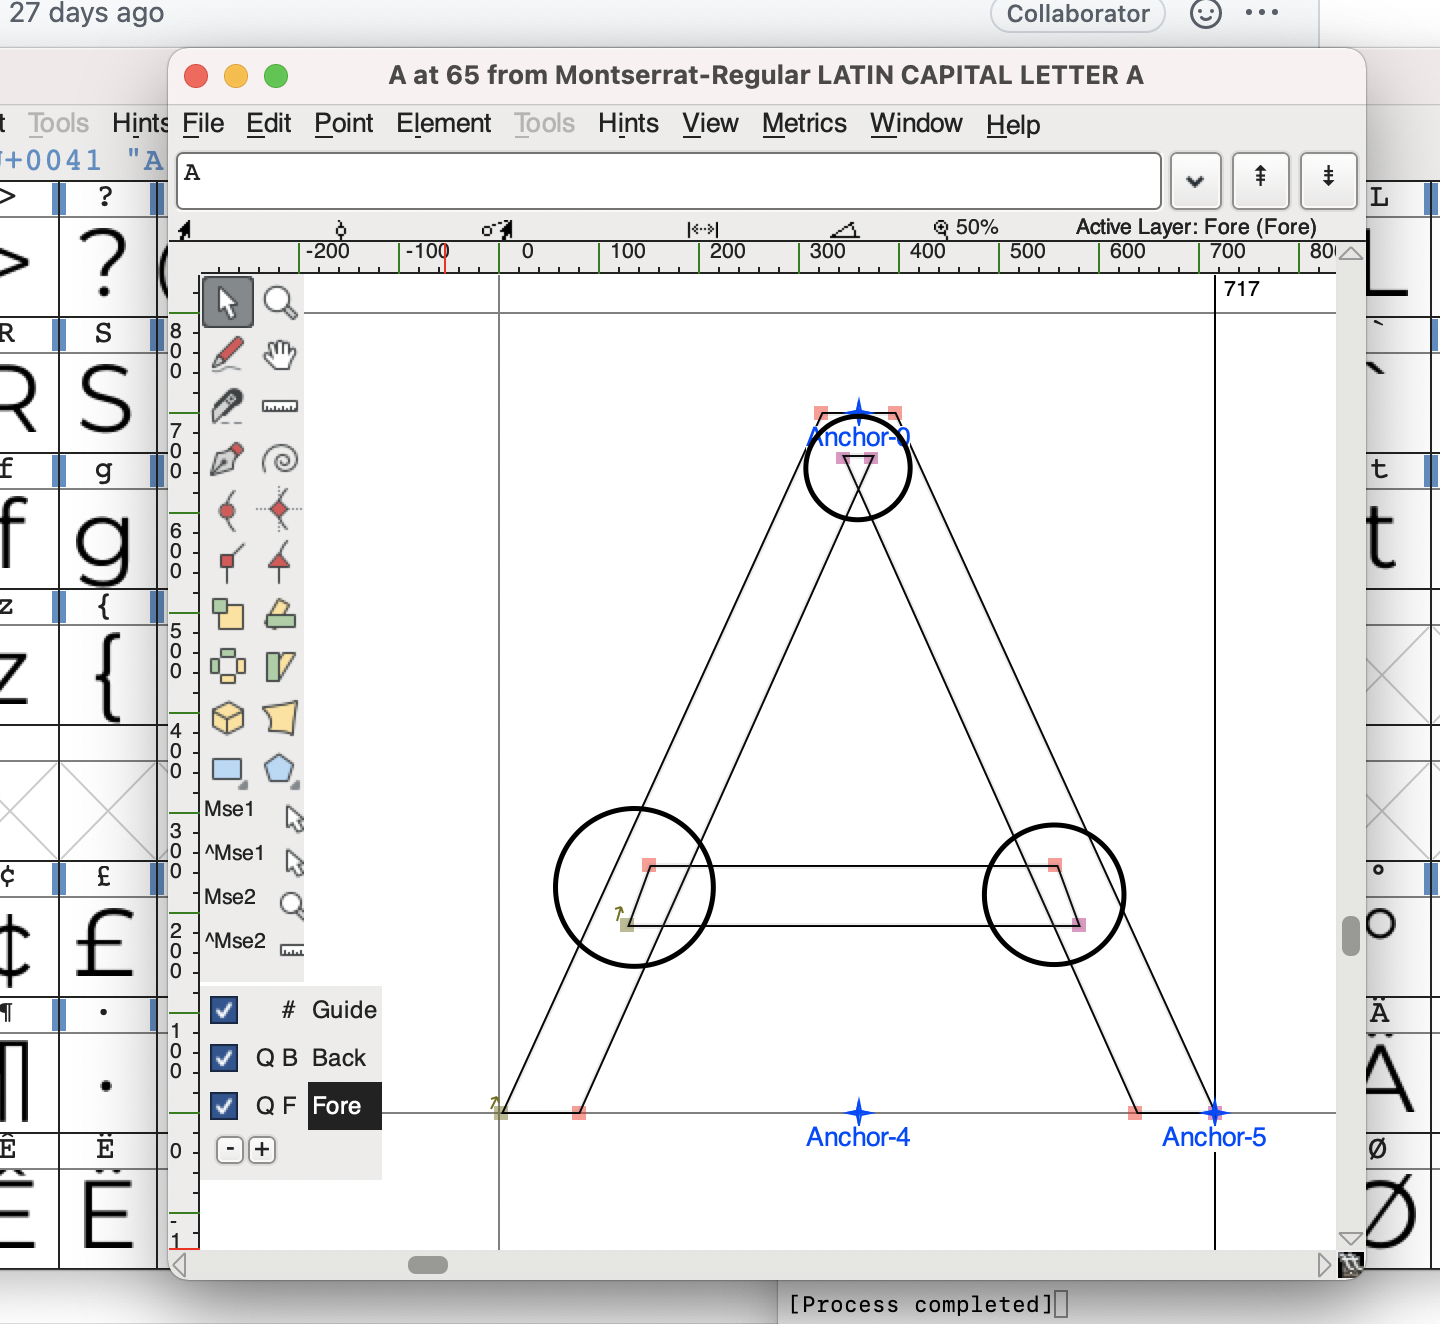Remove a layer using the minus button
Image resolution: width=1440 pixels, height=1324 pixels.
coord(230,1150)
